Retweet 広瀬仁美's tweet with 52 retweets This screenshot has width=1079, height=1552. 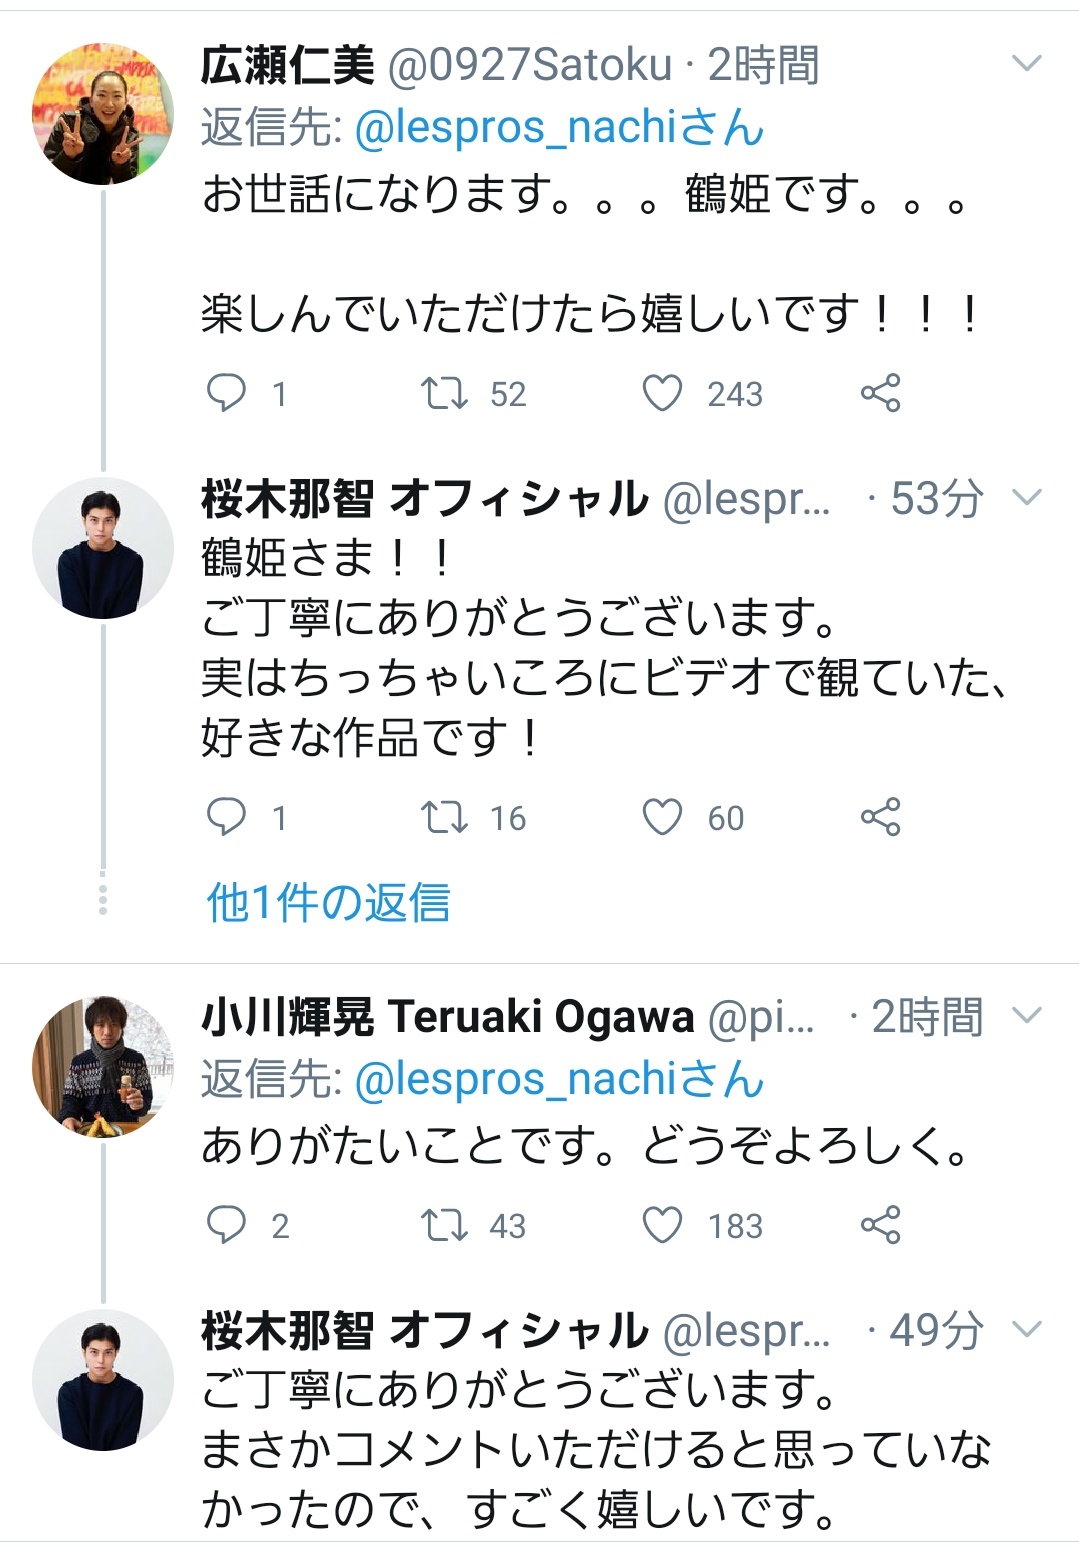[x=444, y=393]
